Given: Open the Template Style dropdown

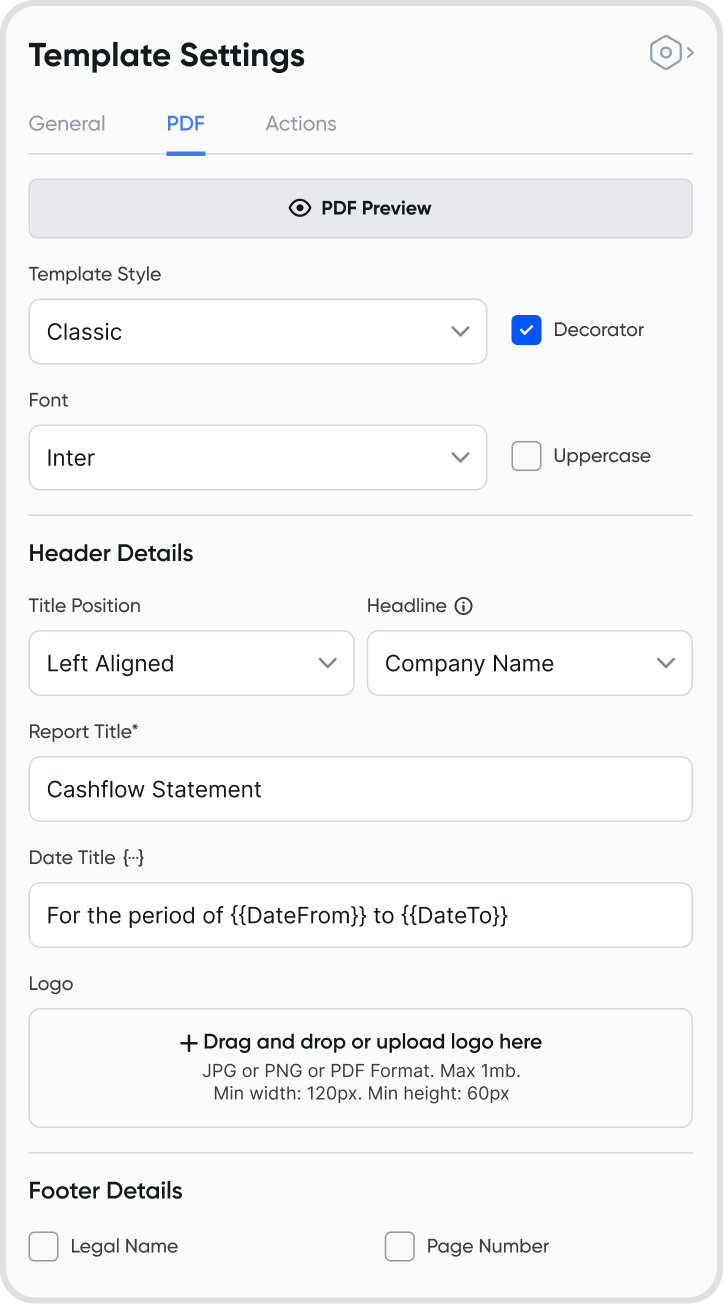Looking at the screenshot, I should click(258, 332).
